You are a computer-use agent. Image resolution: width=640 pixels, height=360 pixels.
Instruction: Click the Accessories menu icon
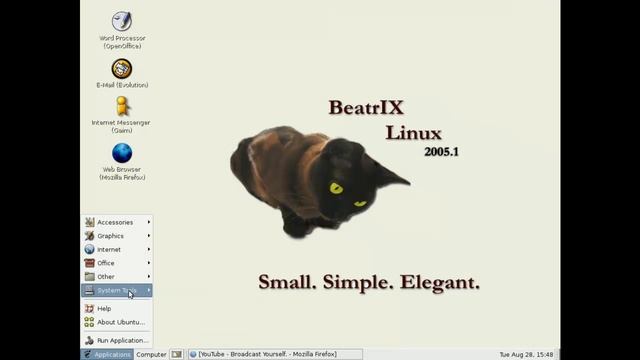[x=89, y=222]
